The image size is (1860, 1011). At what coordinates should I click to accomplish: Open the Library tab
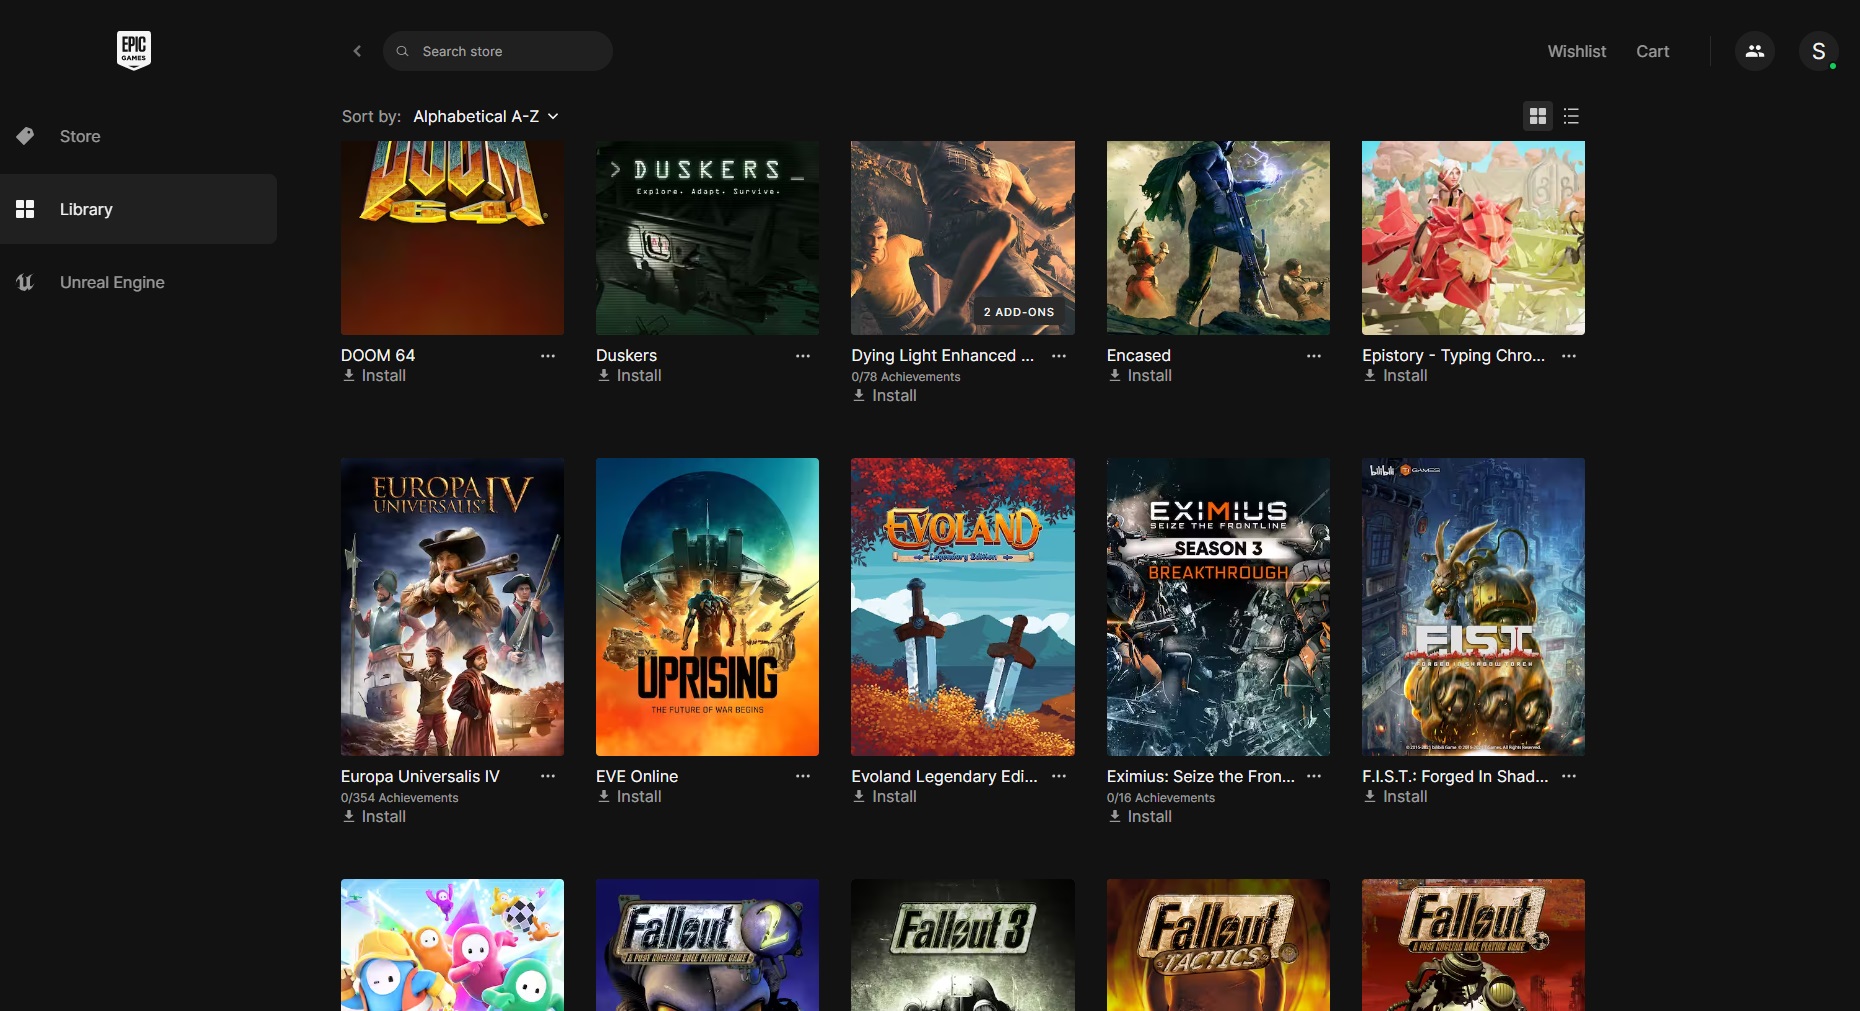pyautogui.click(x=86, y=209)
